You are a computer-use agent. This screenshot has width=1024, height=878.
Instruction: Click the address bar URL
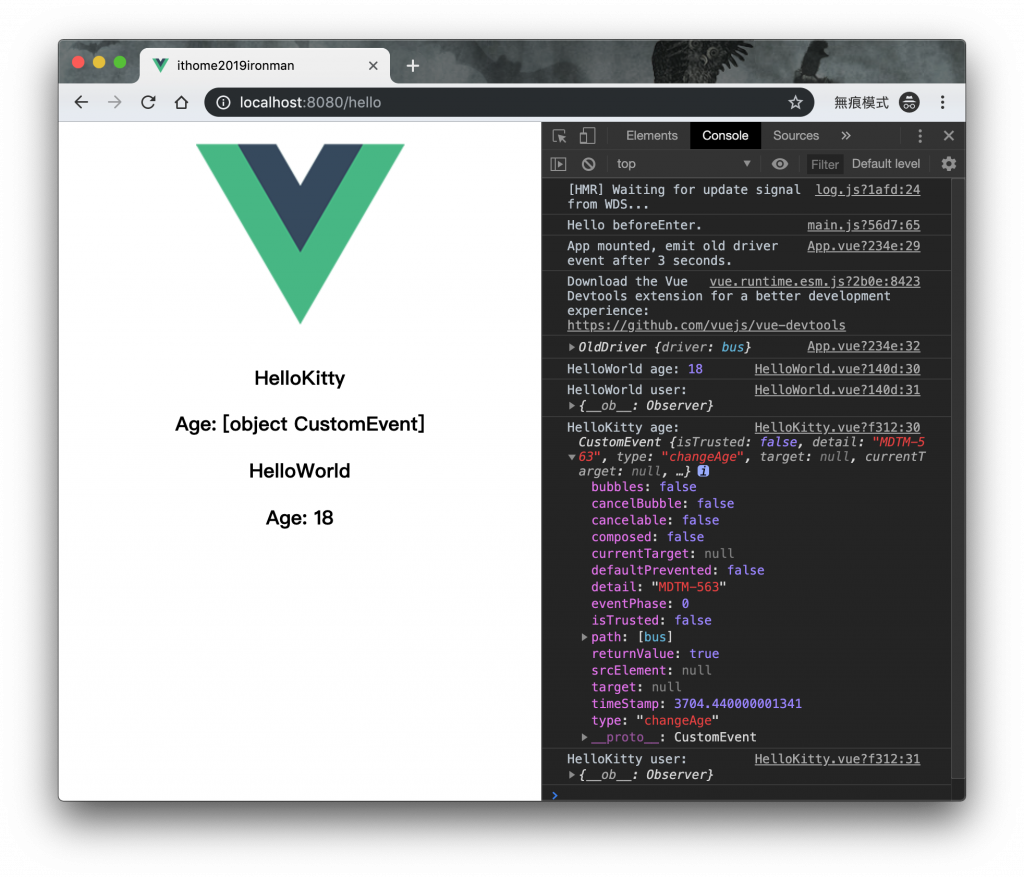310,103
